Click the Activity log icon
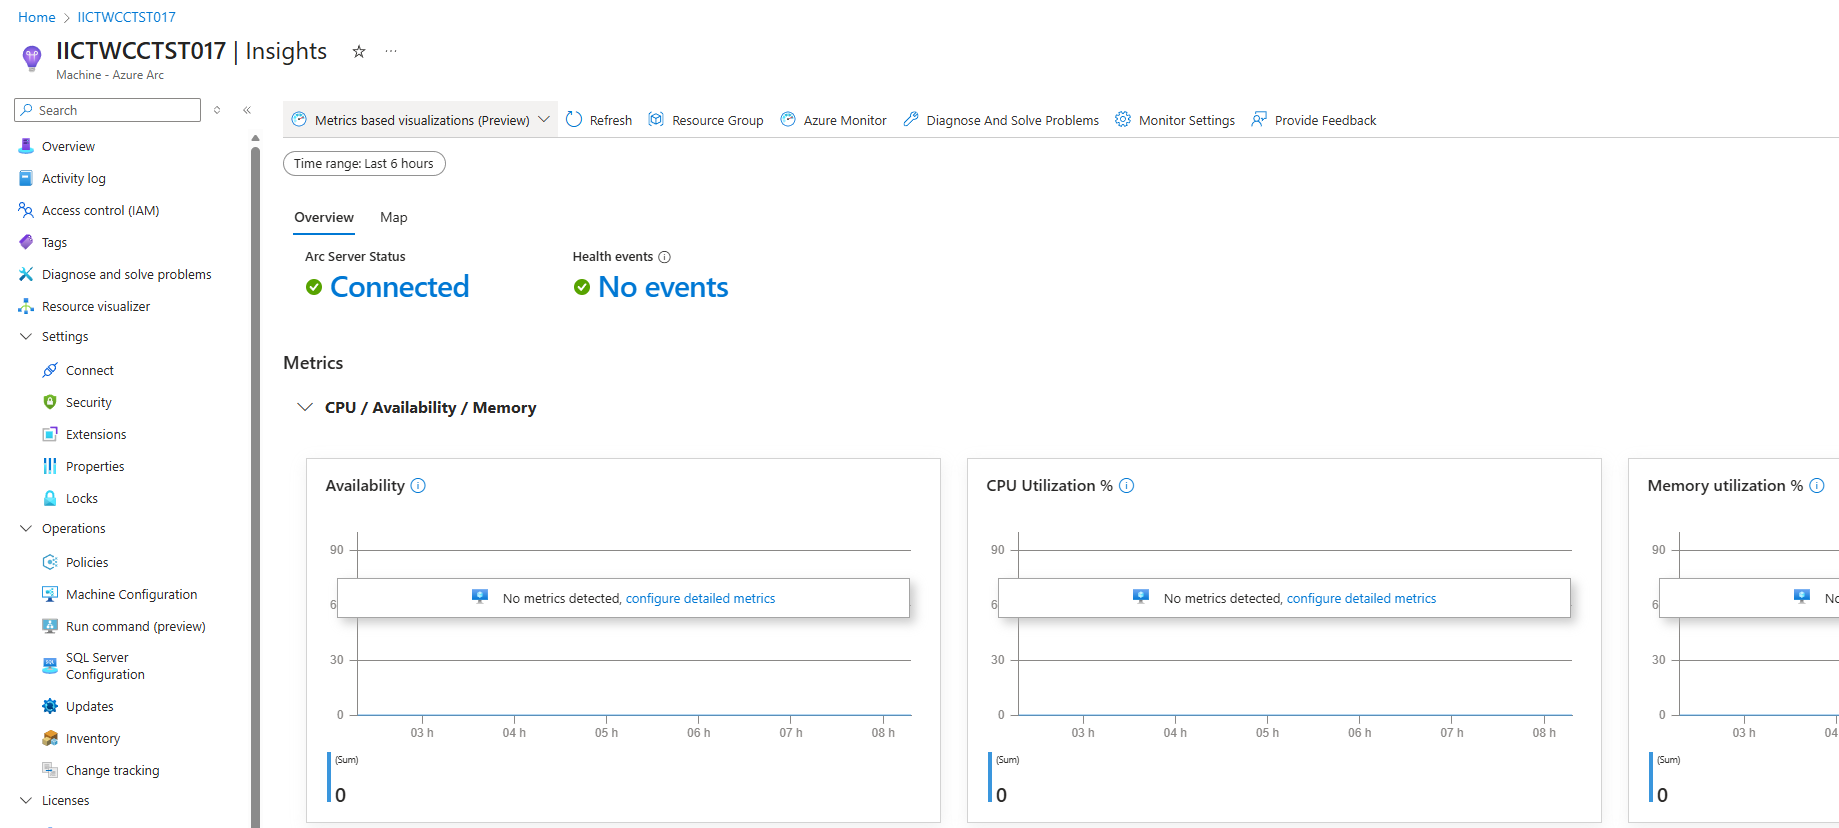 [x=26, y=178]
